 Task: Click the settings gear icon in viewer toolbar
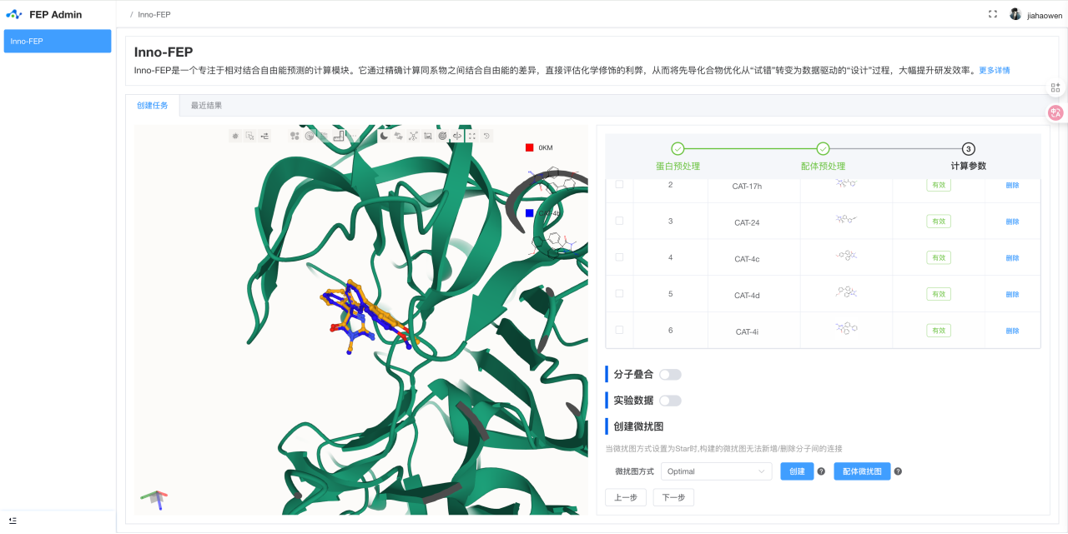click(235, 136)
